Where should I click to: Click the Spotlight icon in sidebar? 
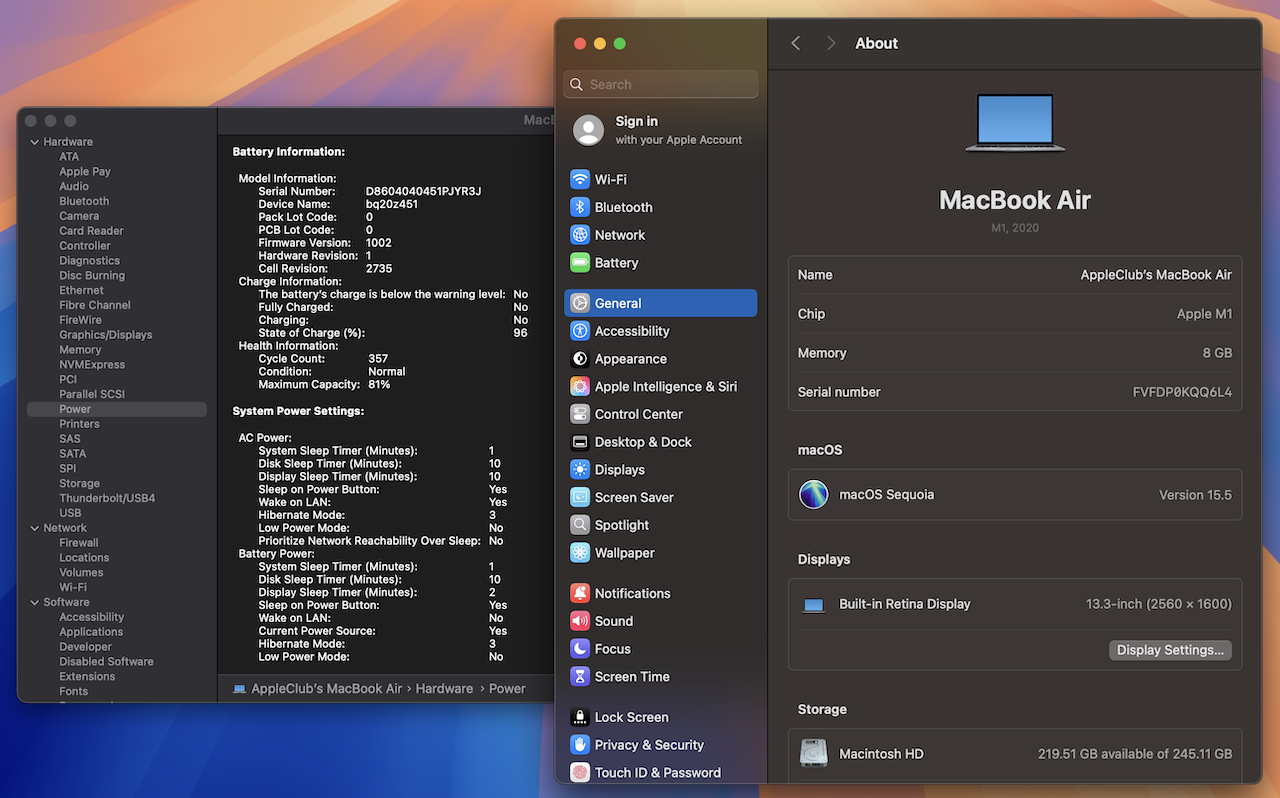(580, 525)
